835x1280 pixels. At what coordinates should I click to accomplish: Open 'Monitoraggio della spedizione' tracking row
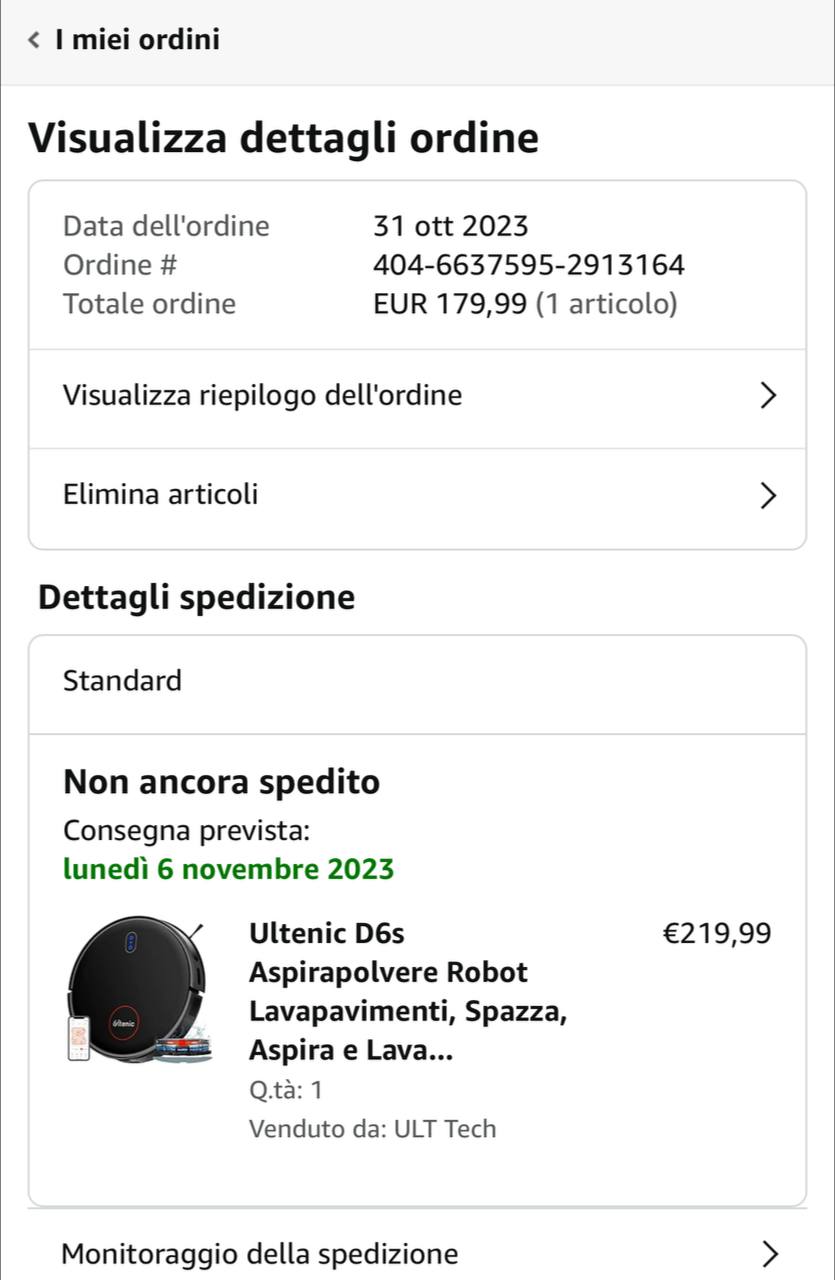[x=260, y=1253]
